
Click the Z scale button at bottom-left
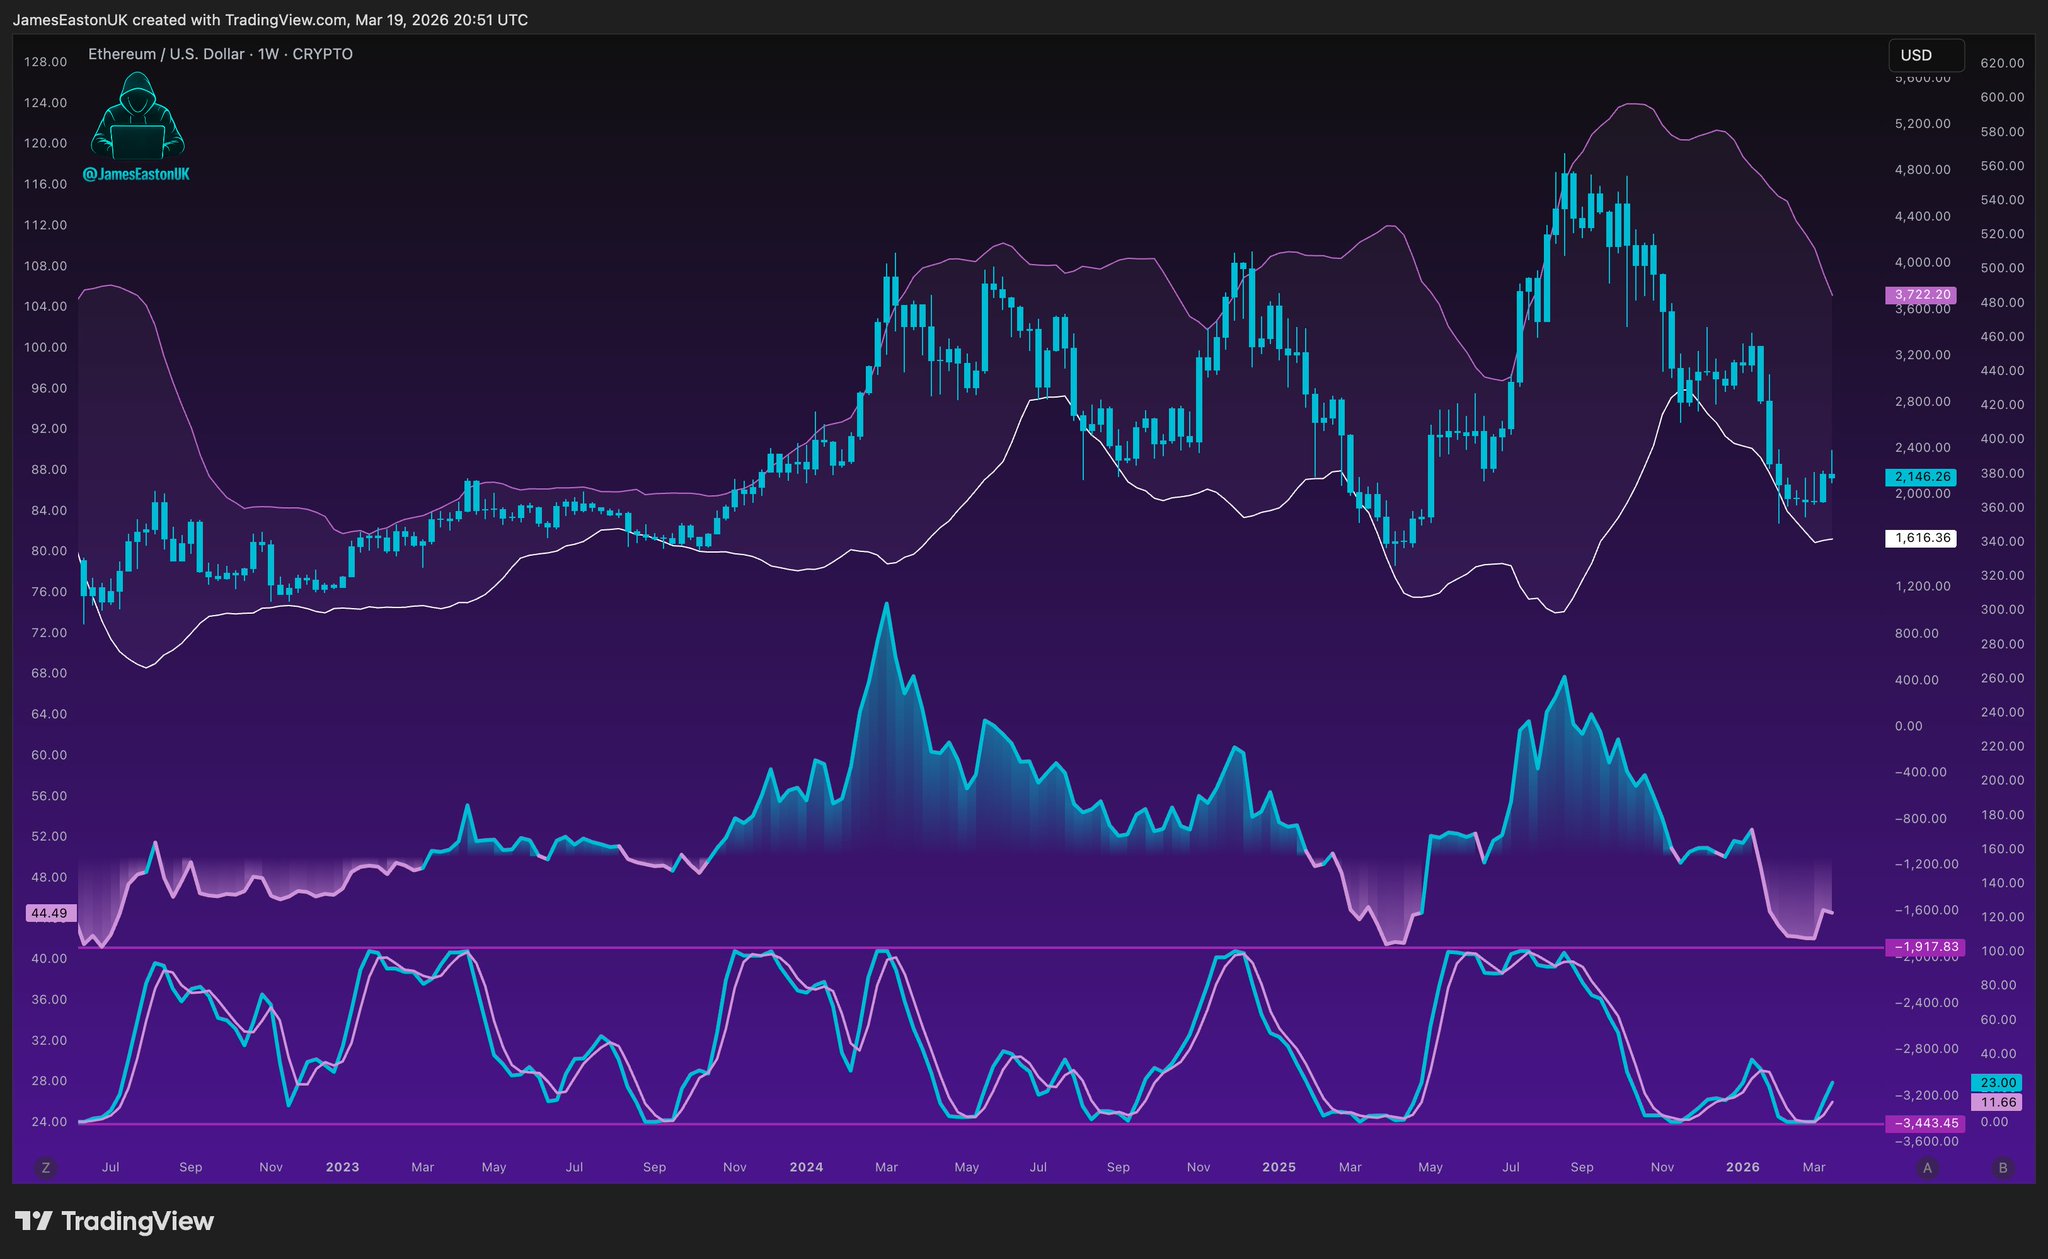click(45, 1167)
